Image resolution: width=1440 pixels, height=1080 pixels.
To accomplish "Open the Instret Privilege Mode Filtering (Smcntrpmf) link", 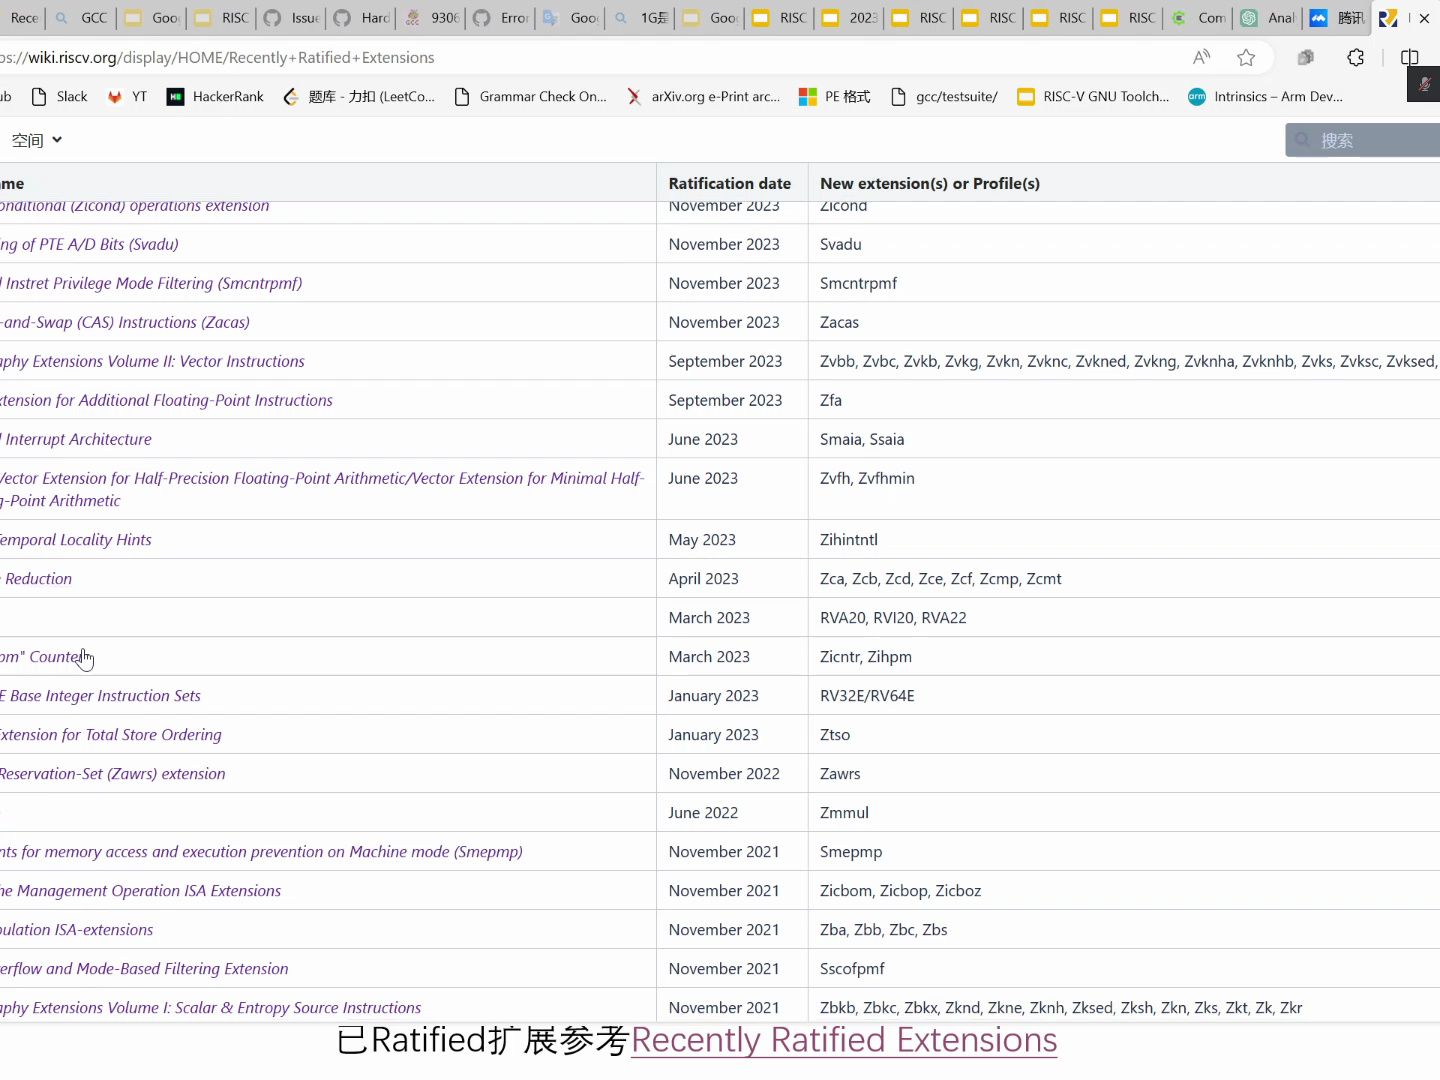I will click(151, 283).
